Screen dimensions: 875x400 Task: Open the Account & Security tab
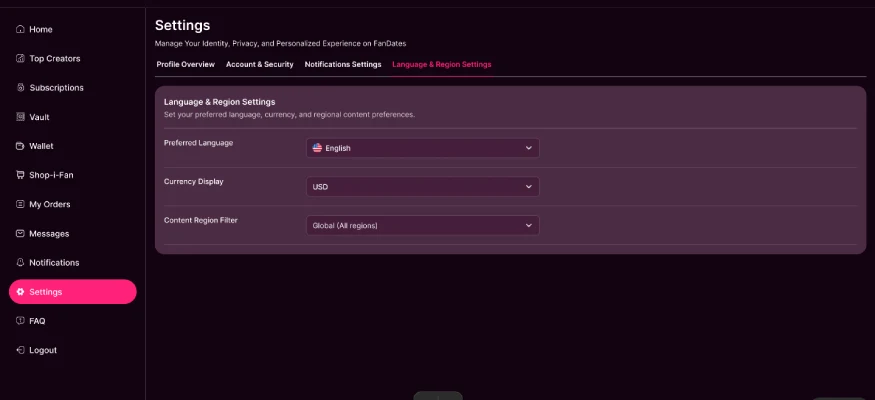tap(259, 65)
